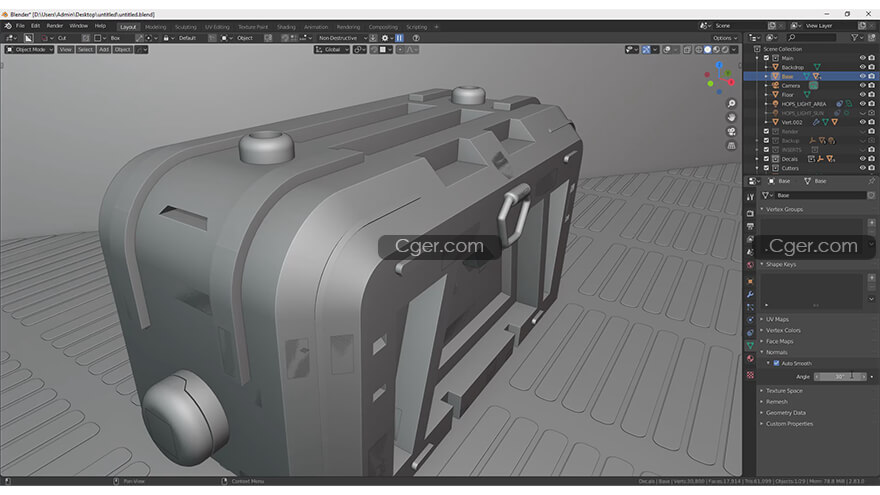Toggle visibility of Vert.002 object

[x=863, y=122]
